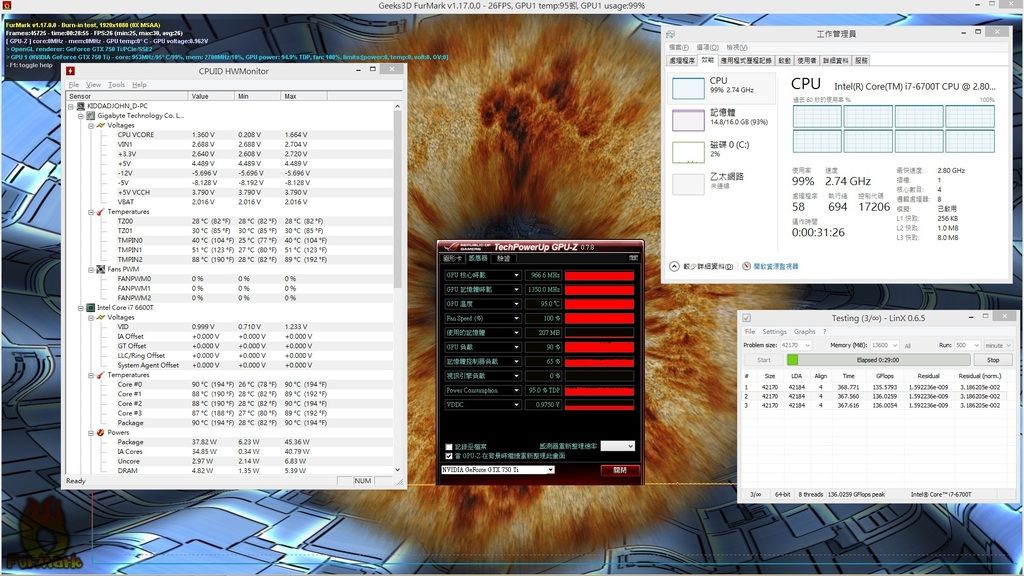Open the HWMonitor Help menu

139,85
